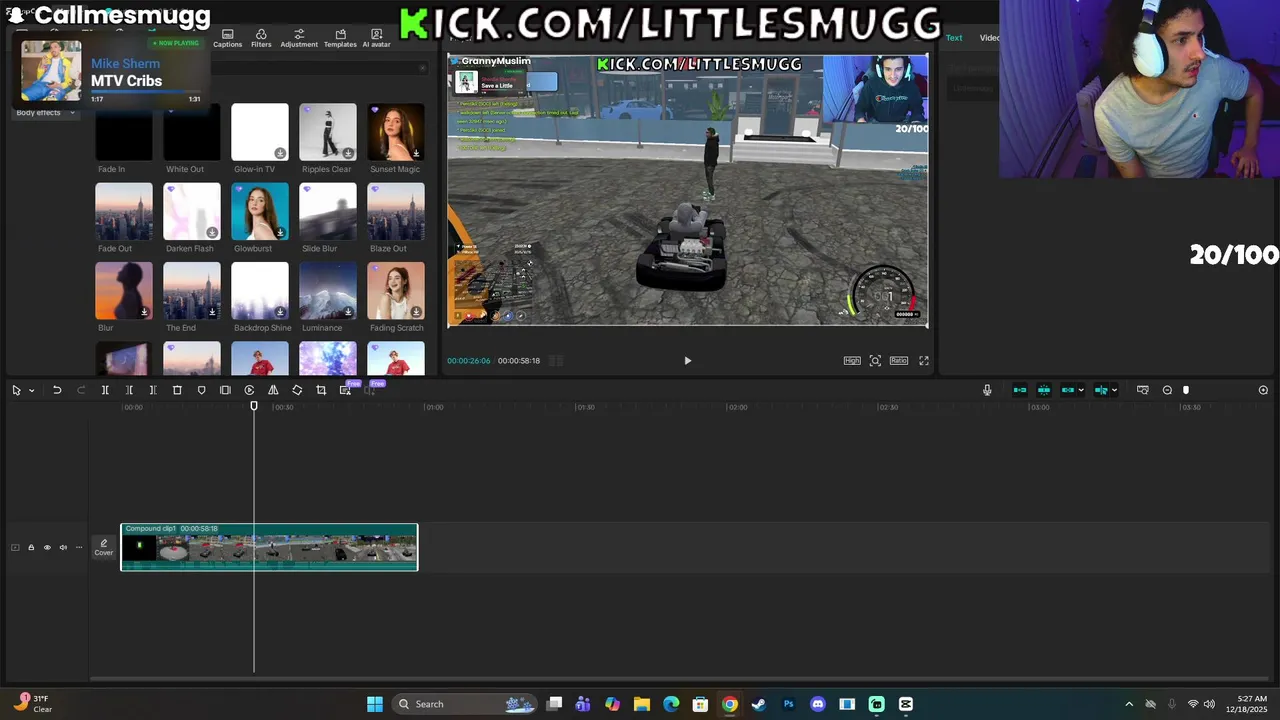Open the Ratio aspect setting
Image resolution: width=1280 pixels, height=720 pixels.
click(x=899, y=361)
